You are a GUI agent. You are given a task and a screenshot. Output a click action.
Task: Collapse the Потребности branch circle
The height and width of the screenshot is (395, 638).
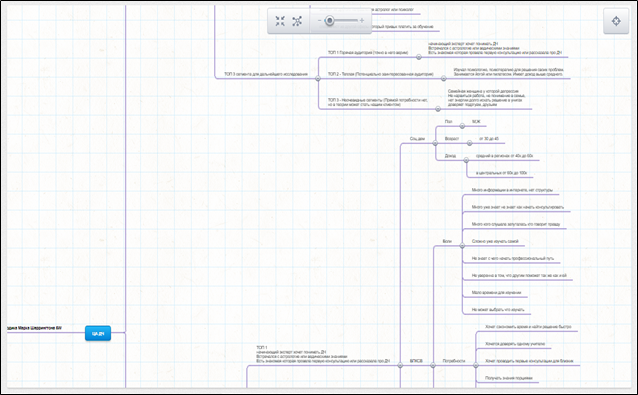476,365
